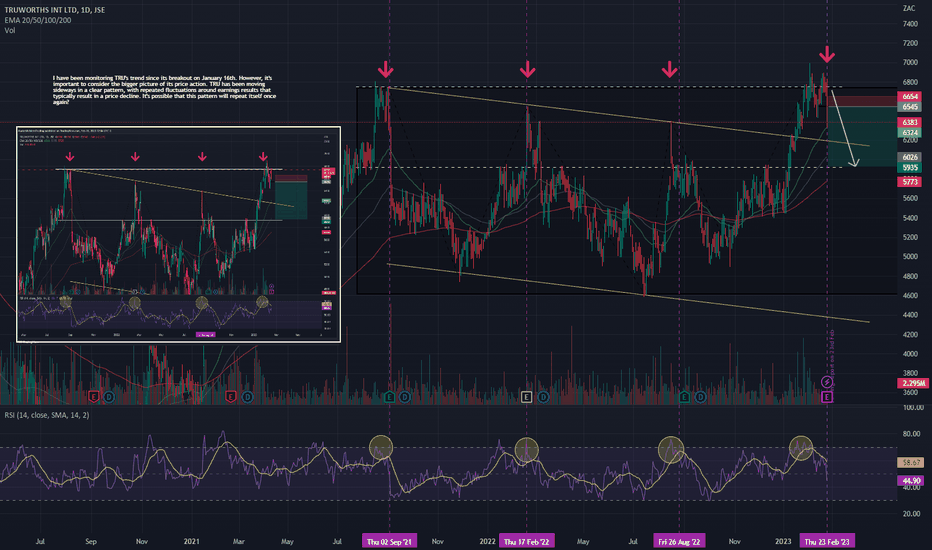Viewport: 932px width, 550px height.
Task: Click the 2021 year label on time axis
Action: coord(191,542)
